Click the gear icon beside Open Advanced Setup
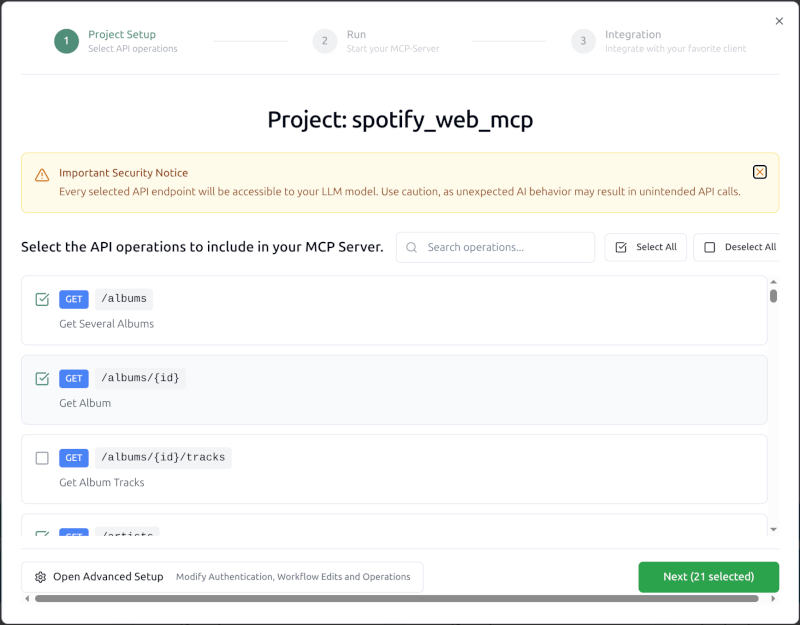The width and height of the screenshot is (800, 625). click(39, 576)
